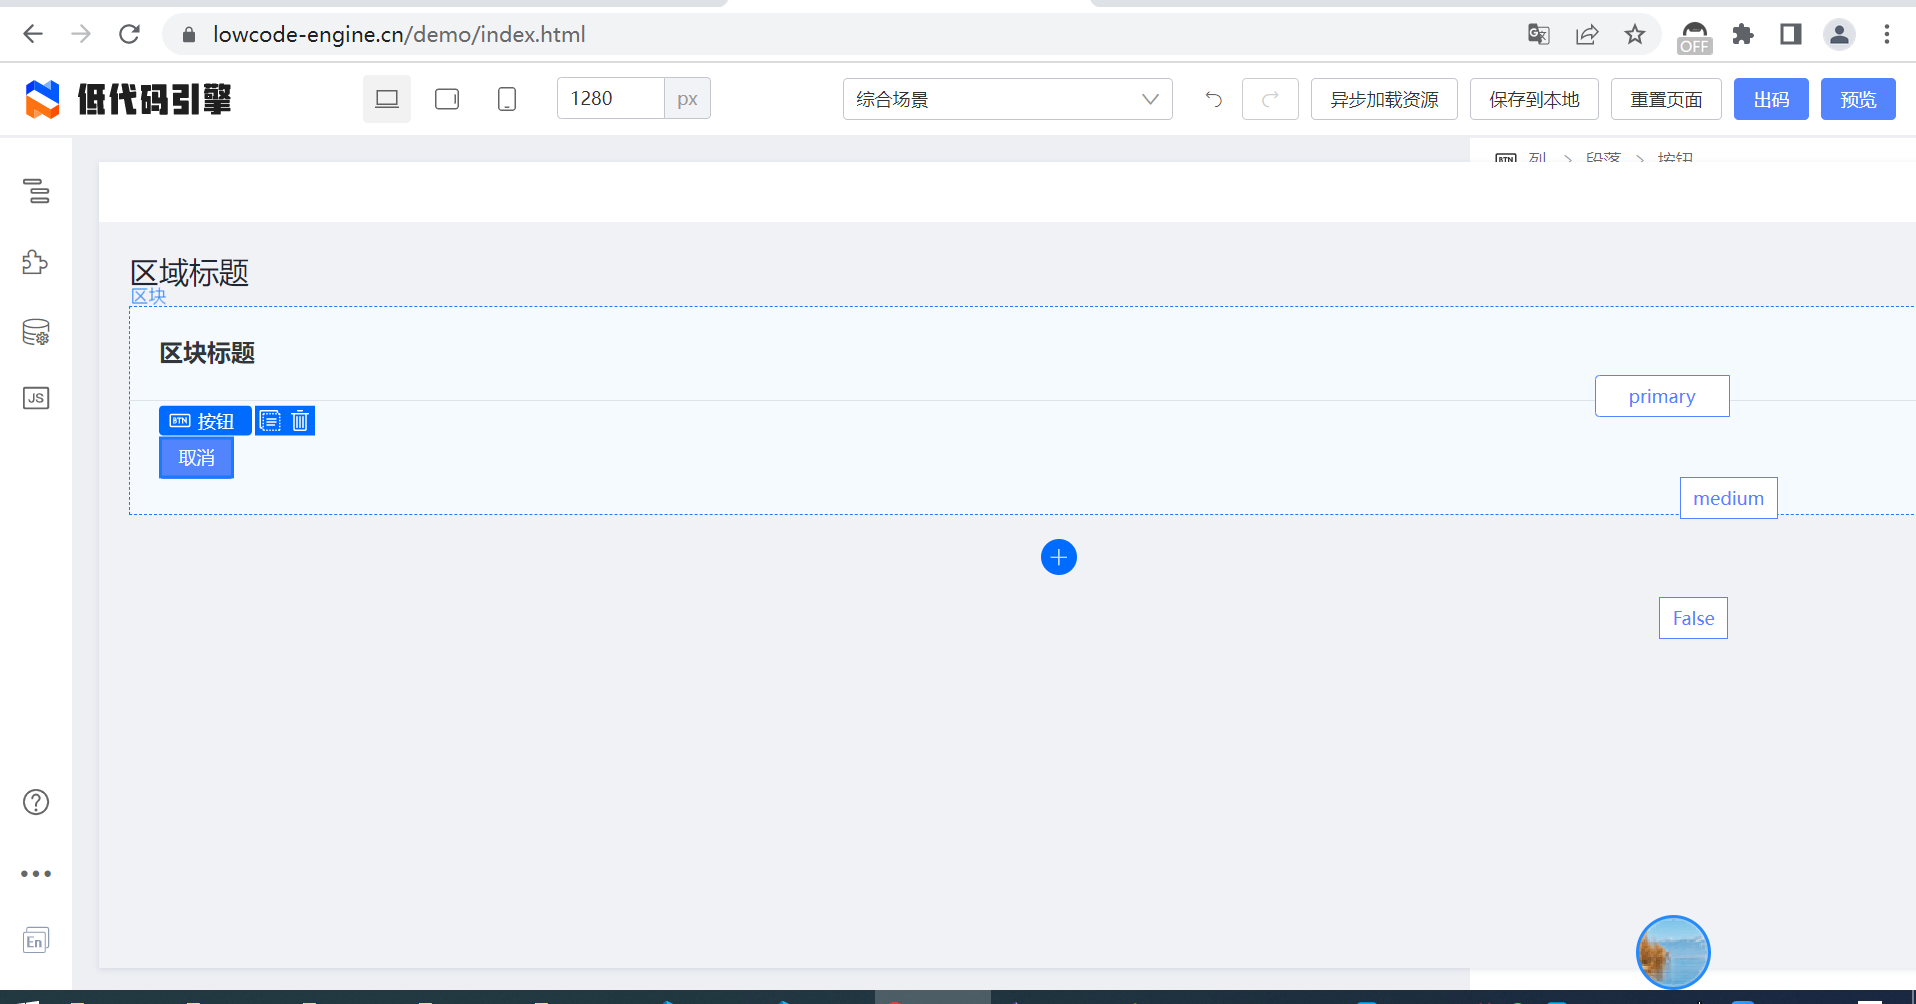Undo the last change
Image resolution: width=1916 pixels, height=1004 pixels.
pos(1212,99)
